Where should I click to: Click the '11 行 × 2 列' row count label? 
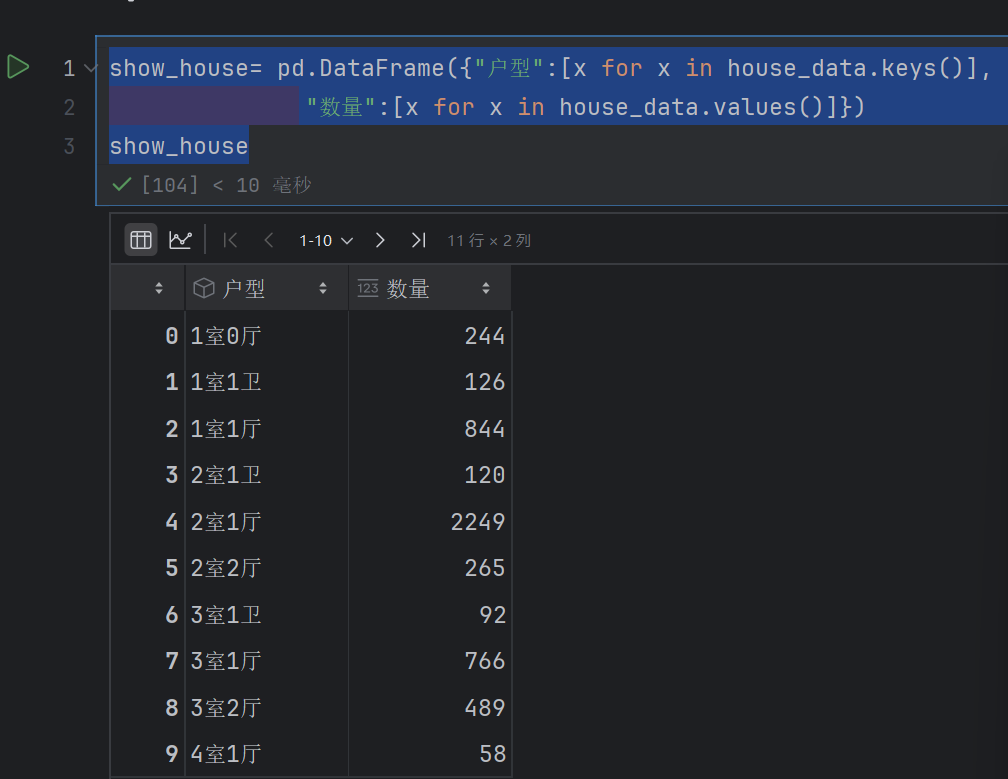(489, 240)
